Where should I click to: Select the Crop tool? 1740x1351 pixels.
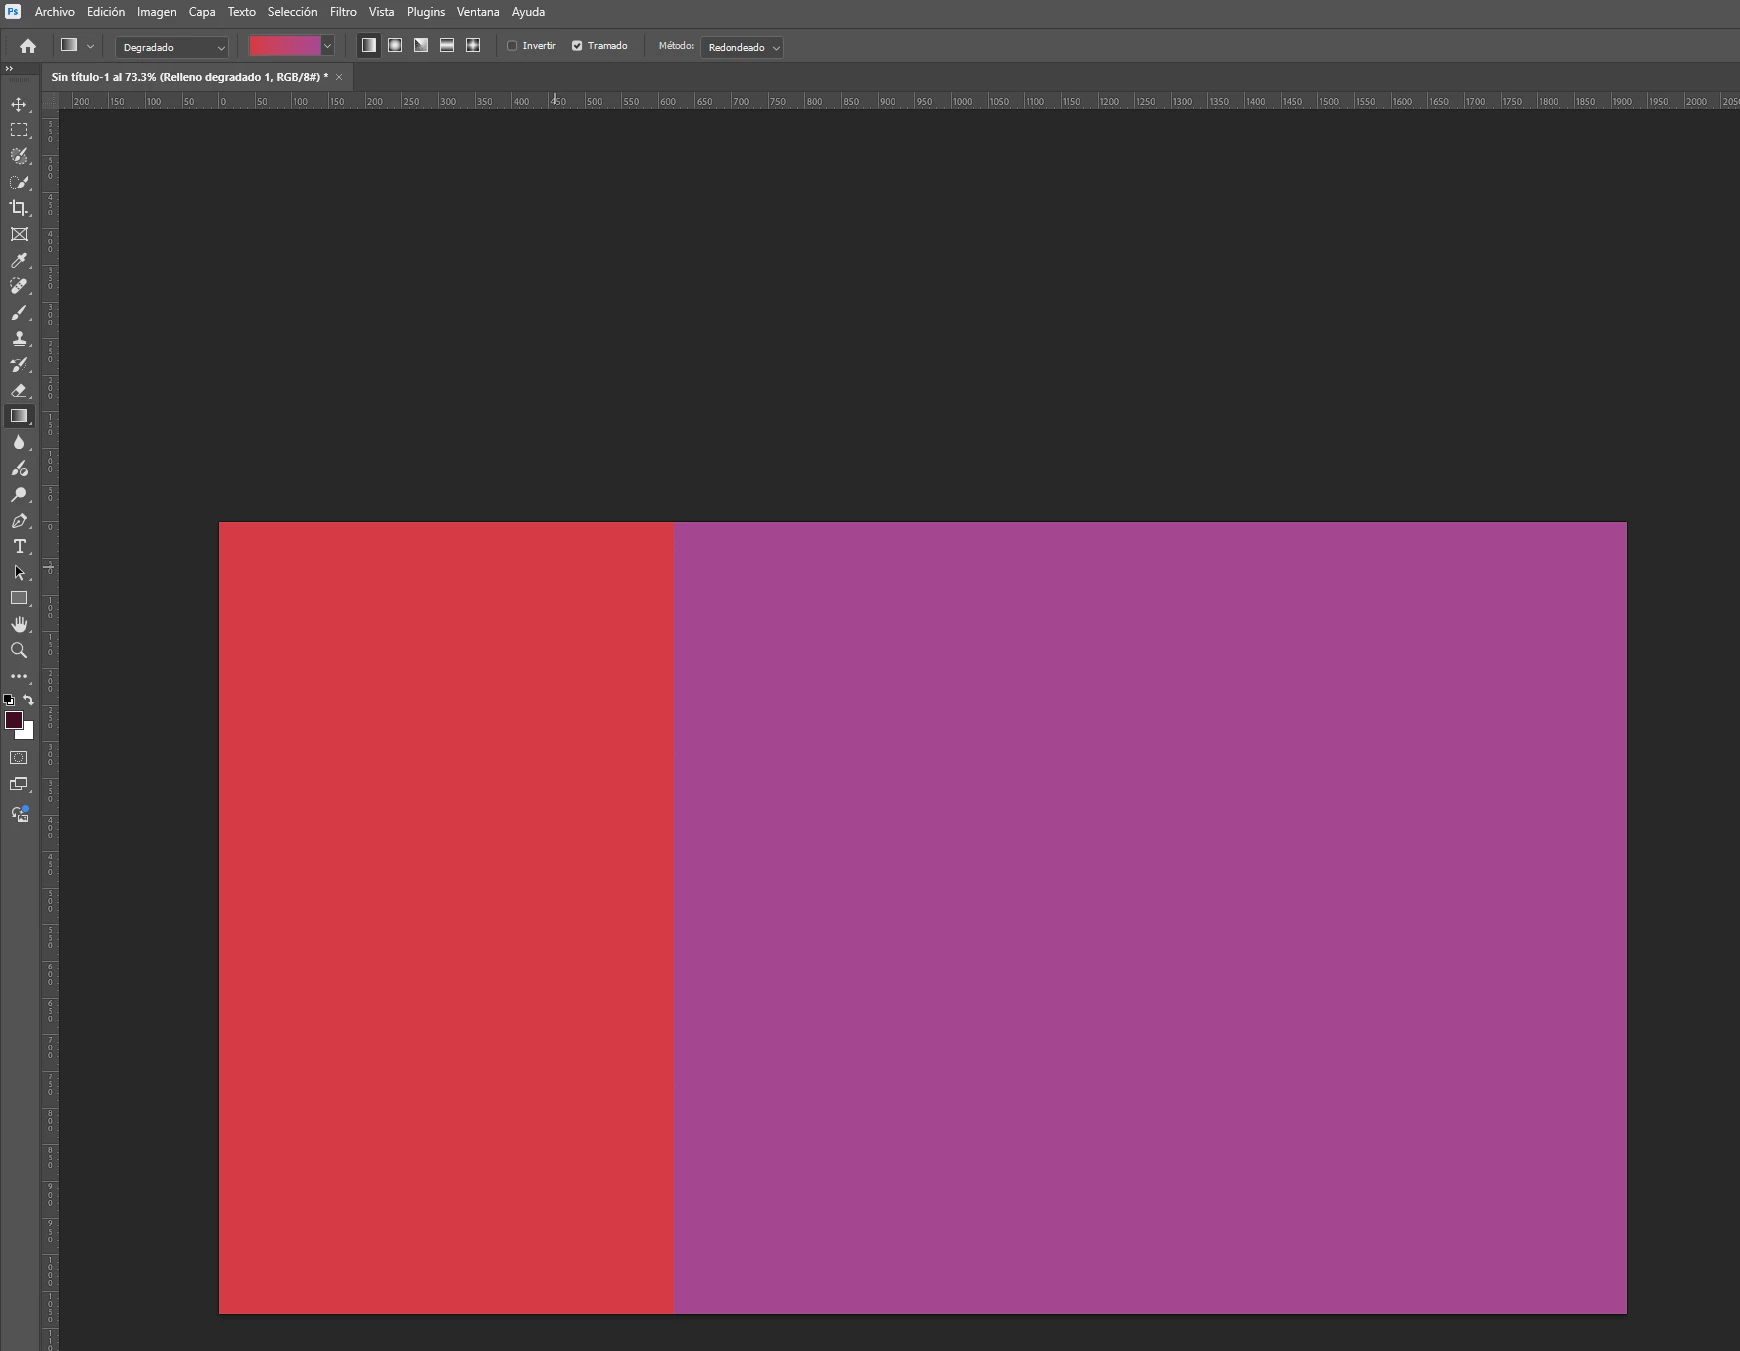click(x=19, y=208)
